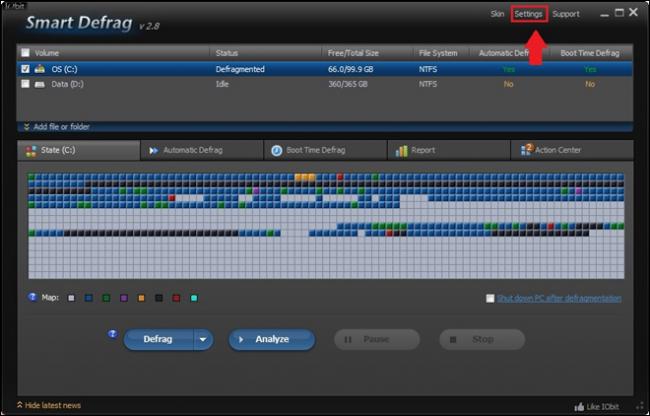Screen dimensions: 650x416
Task: Click Boot Time Defrag column header
Action: 590,53
